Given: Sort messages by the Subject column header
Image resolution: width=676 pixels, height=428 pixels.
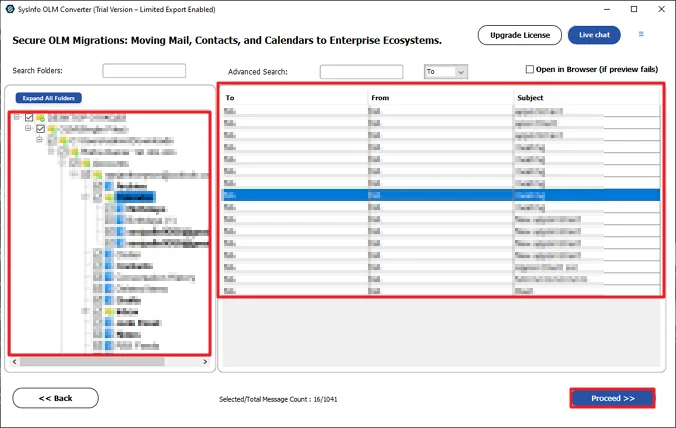Looking at the screenshot, I should (x=530, y=98).
